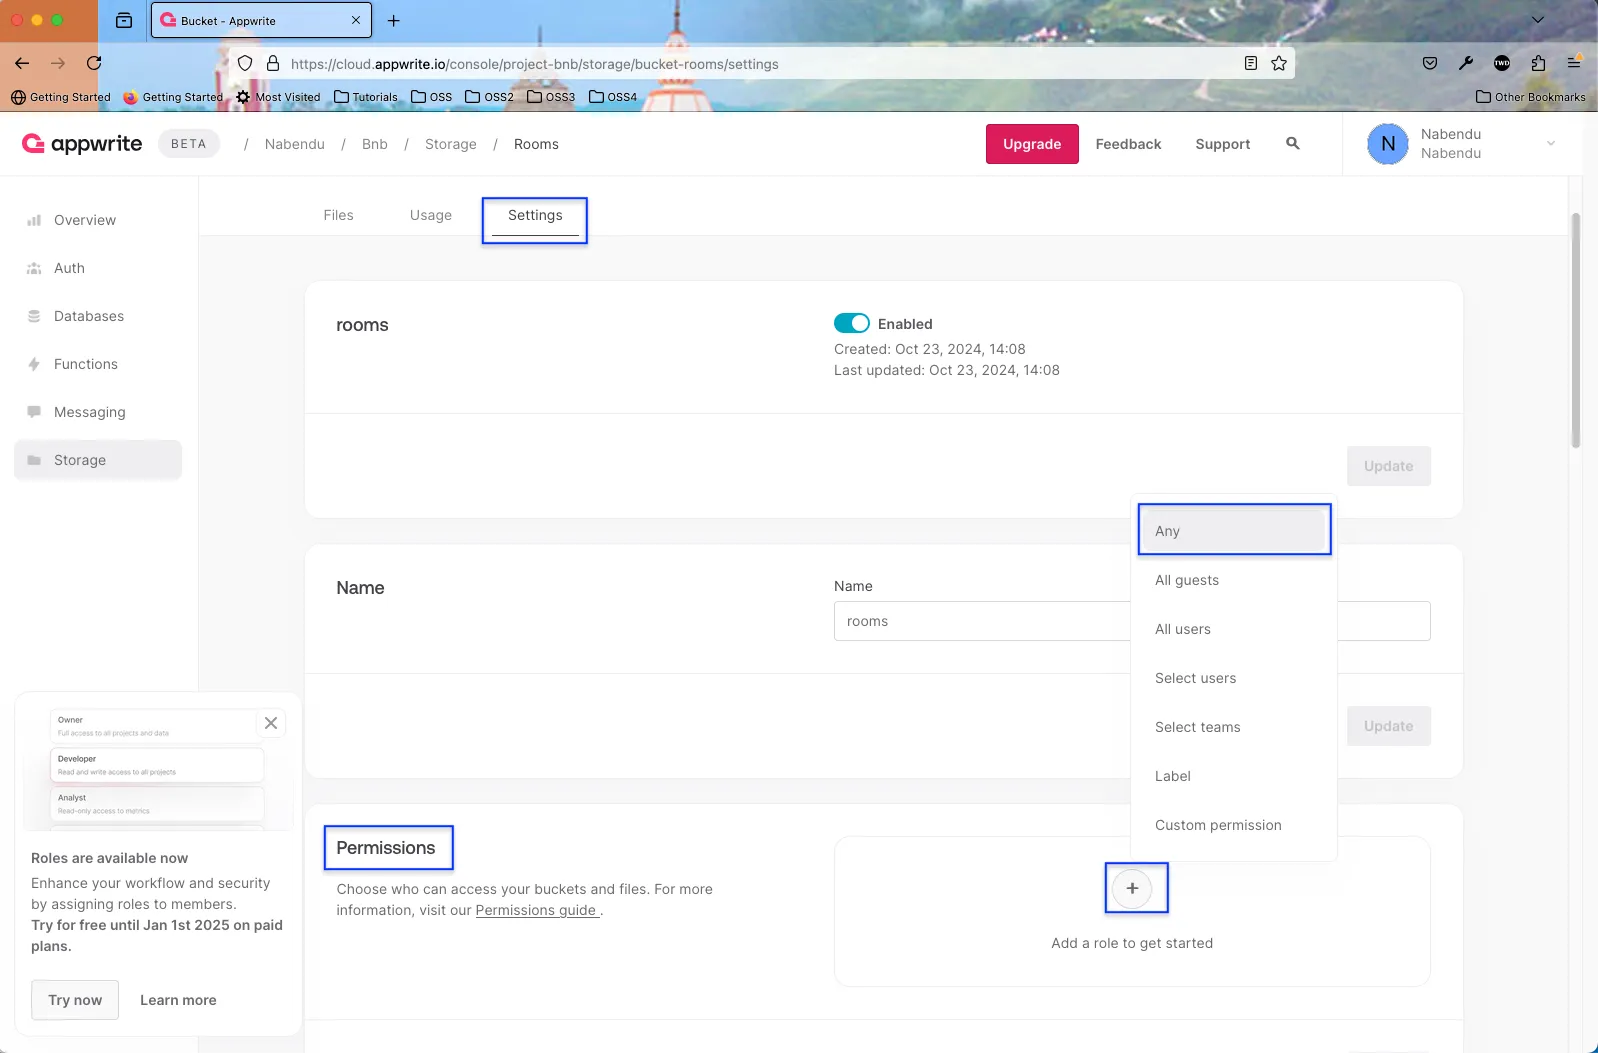Close the Bucket - Appwrite tab

click(x=356, y=20)
